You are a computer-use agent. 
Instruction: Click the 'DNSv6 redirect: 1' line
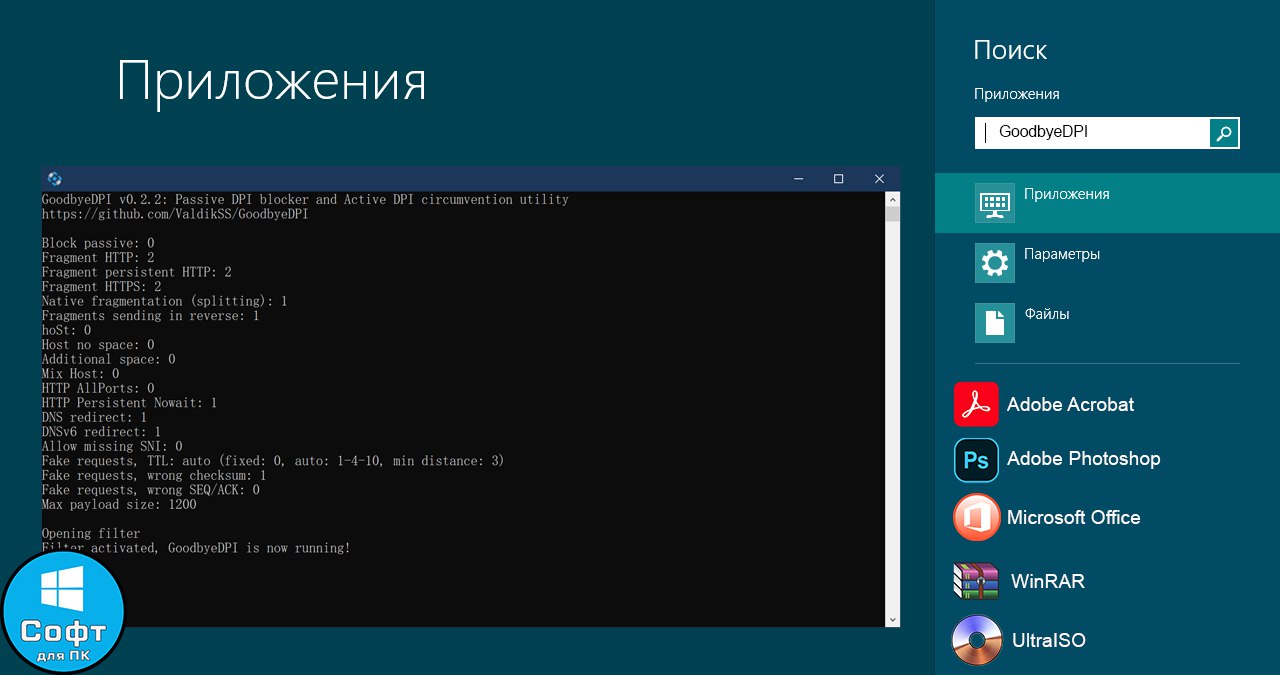(x=101, y=432)
